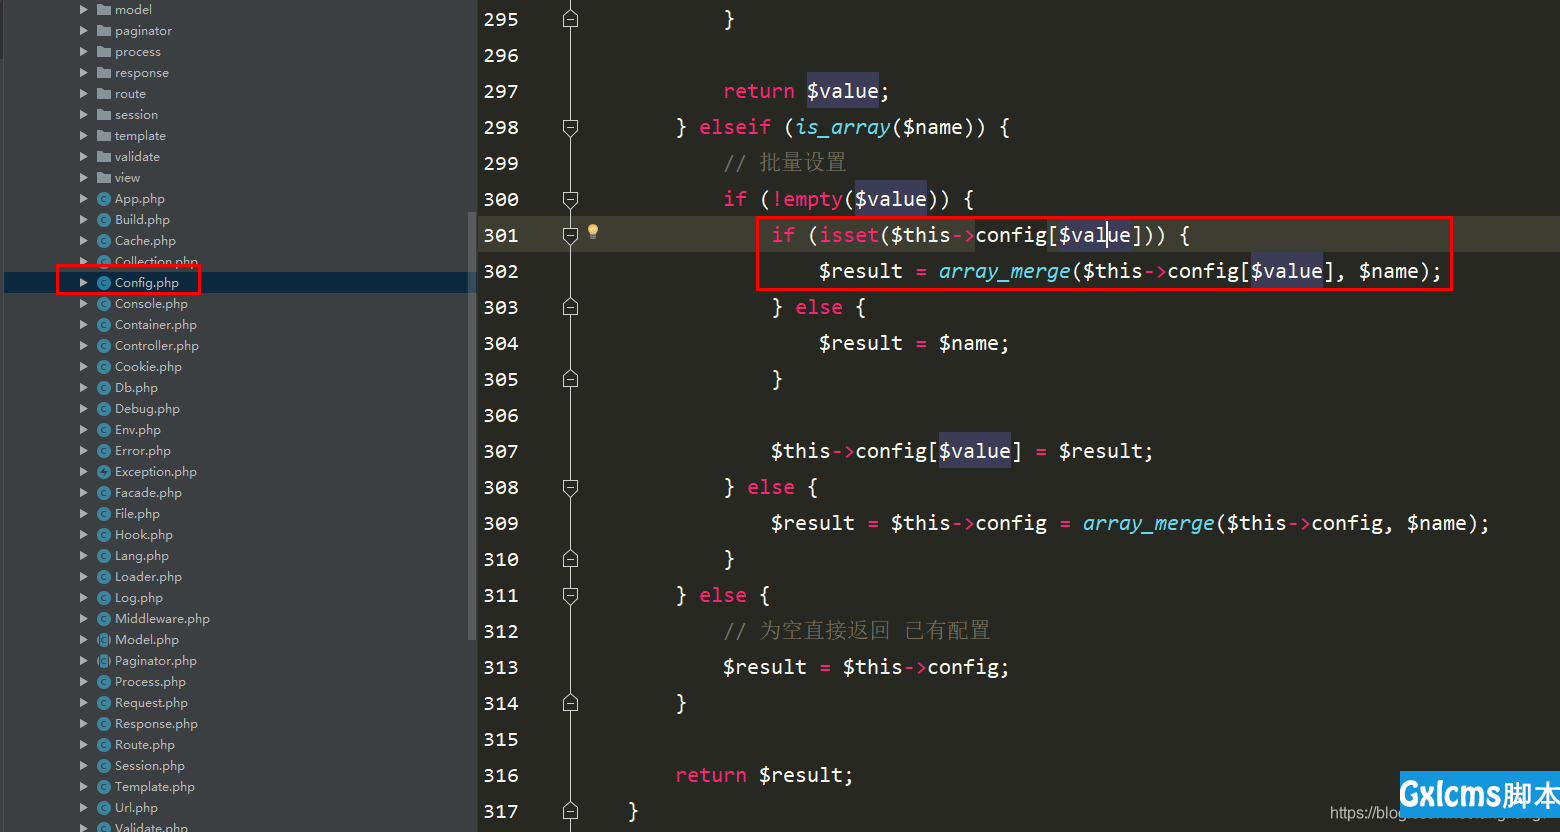Click the Console.php class icon
1560x832 pixels.
104,304
